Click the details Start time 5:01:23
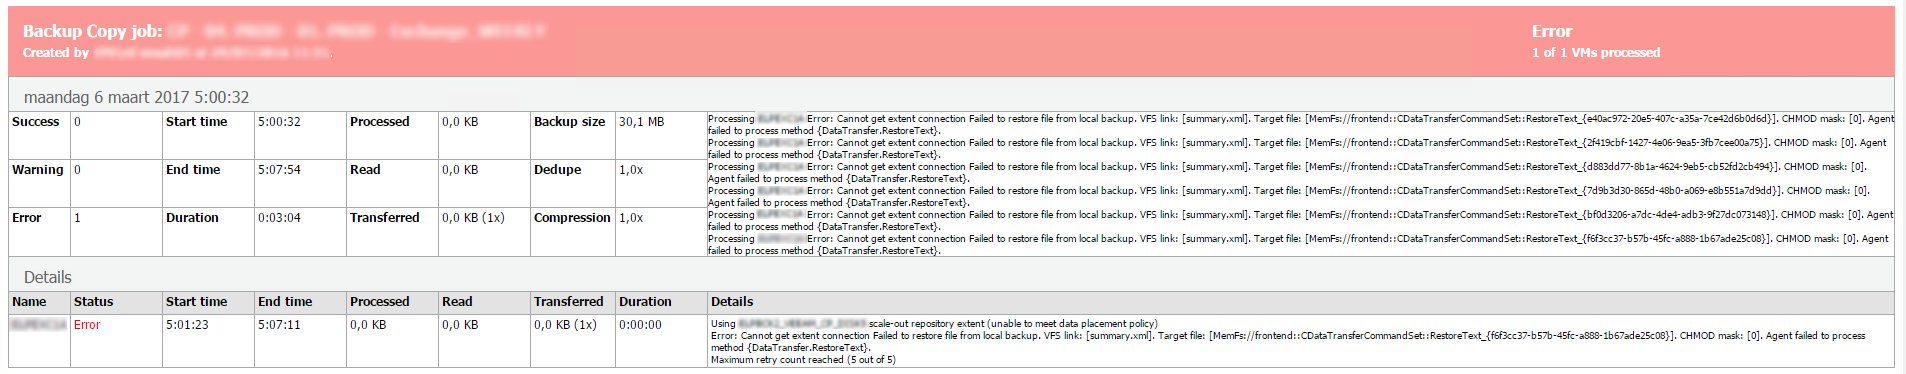The image size is (1906, 374). pyautogui.click(x=187, y=325)
